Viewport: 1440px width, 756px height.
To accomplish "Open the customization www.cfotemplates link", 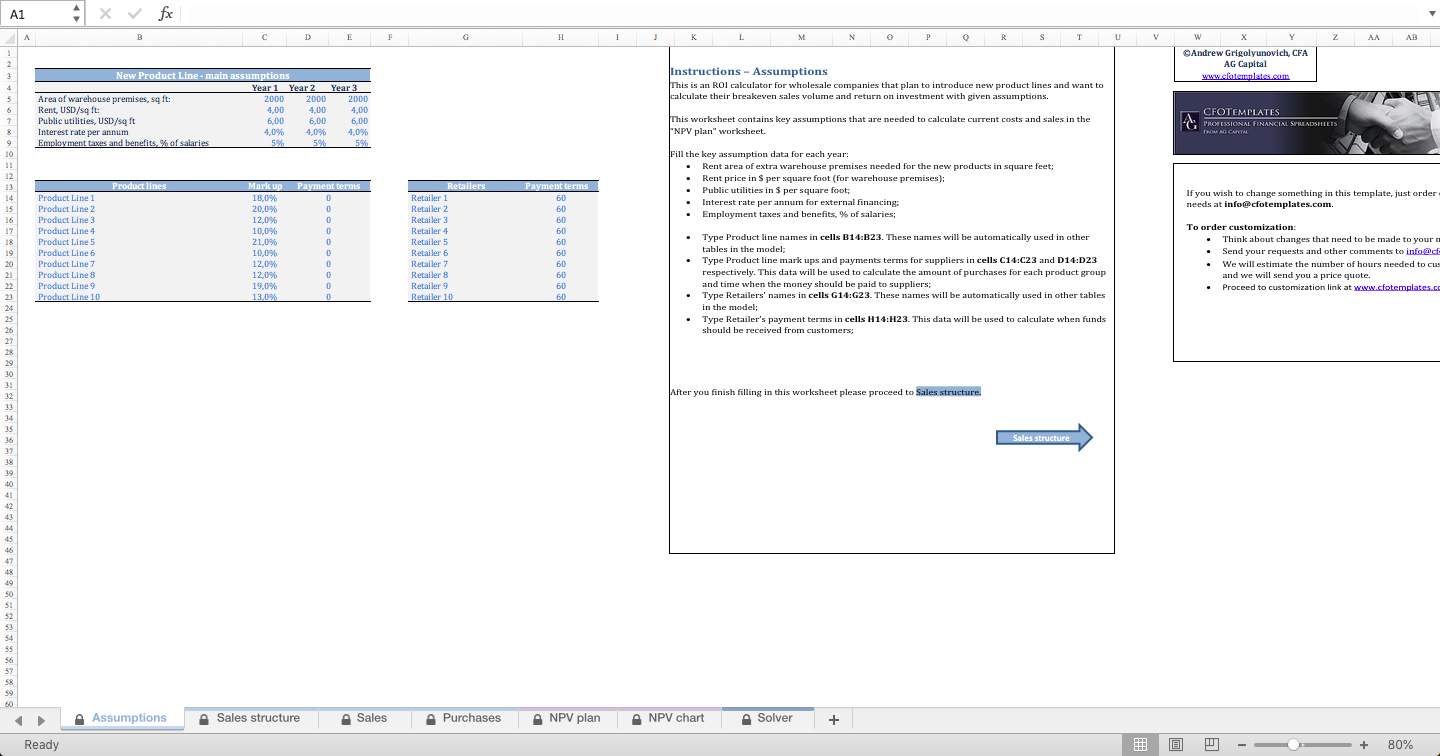I will 1396,287.
